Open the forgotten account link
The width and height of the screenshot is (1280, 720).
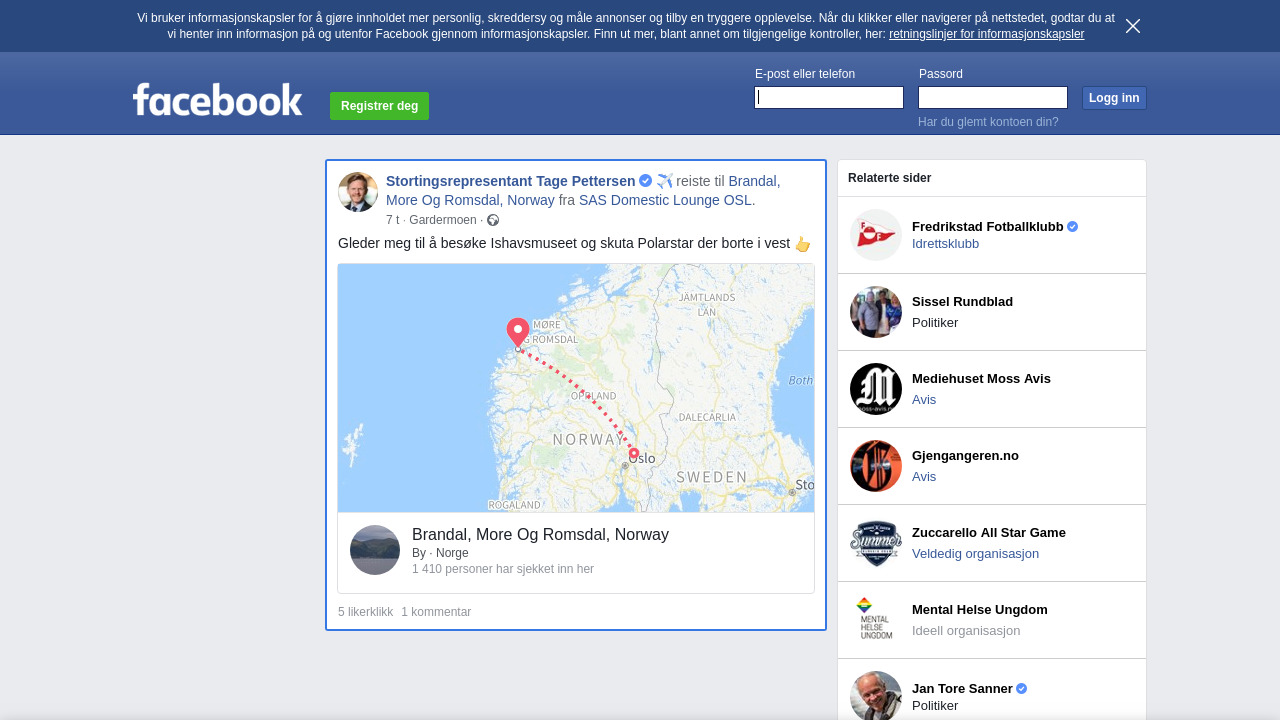tap(988, 122)
